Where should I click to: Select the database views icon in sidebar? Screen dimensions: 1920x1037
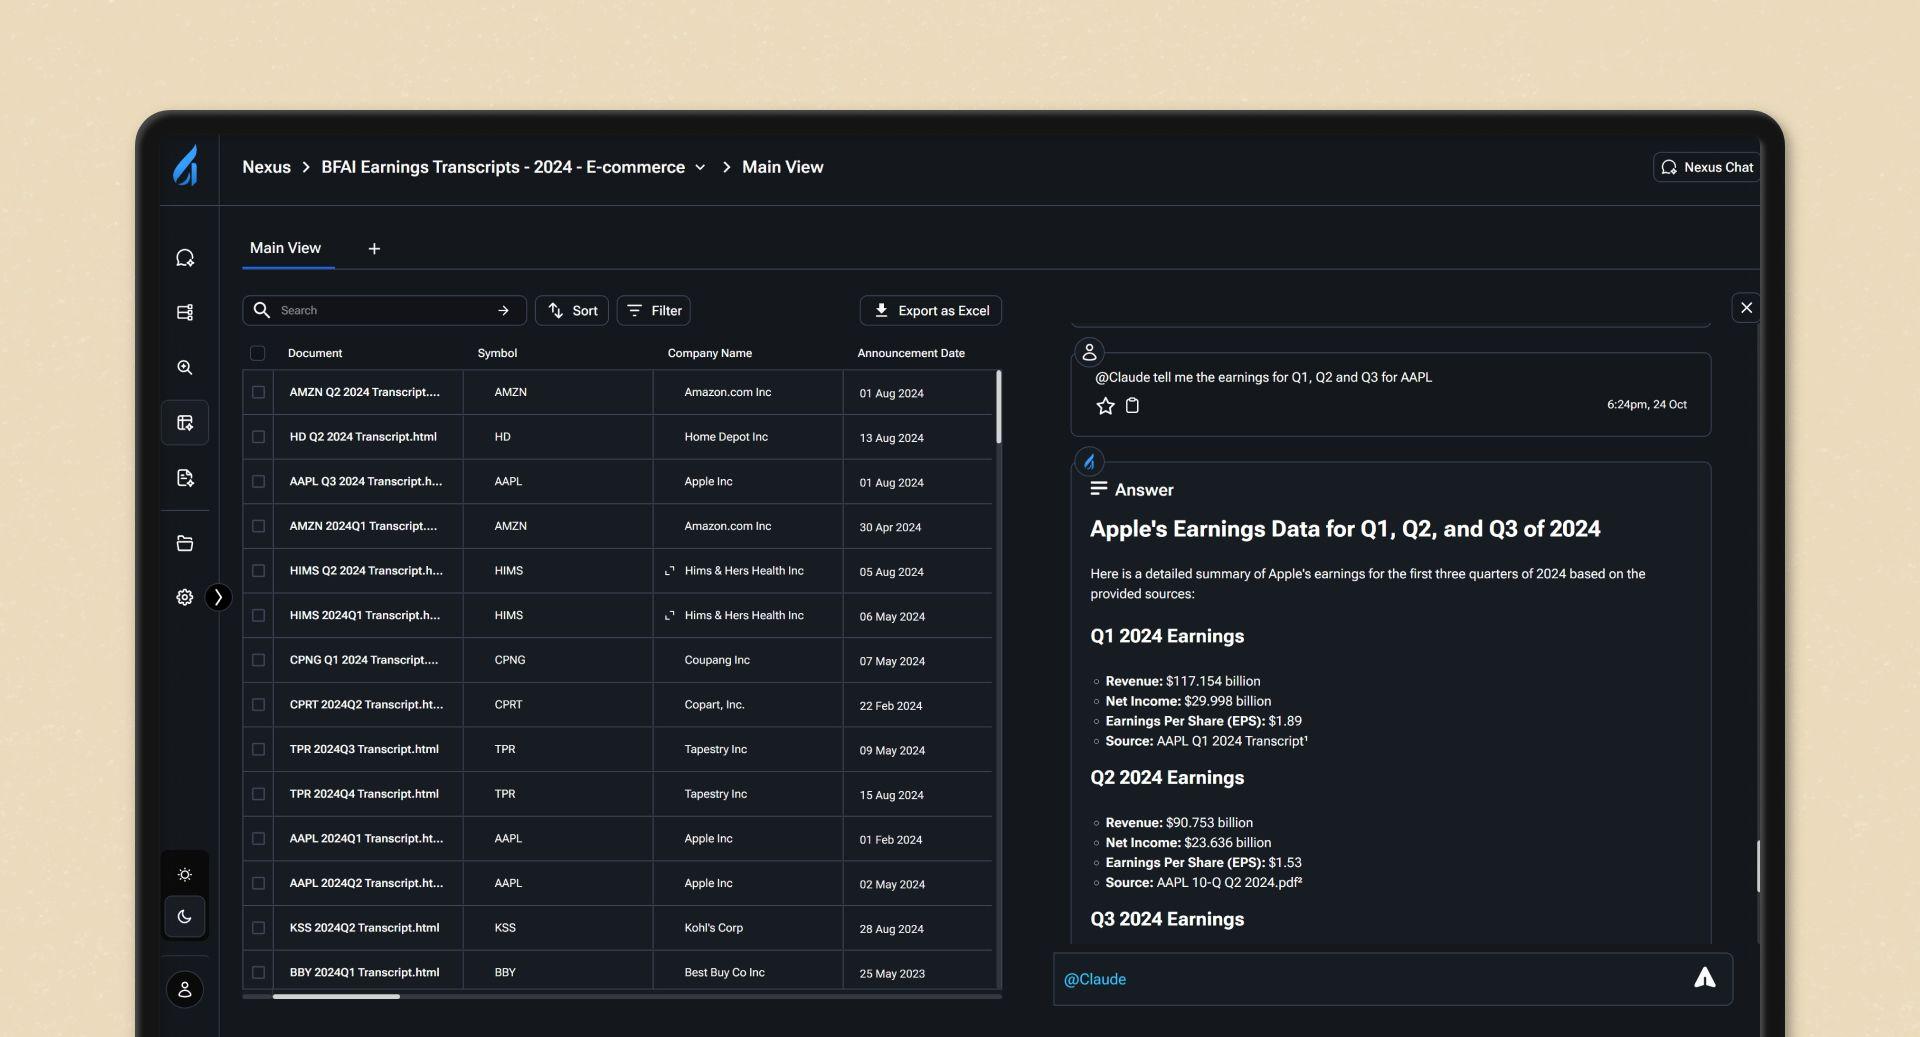185,312
